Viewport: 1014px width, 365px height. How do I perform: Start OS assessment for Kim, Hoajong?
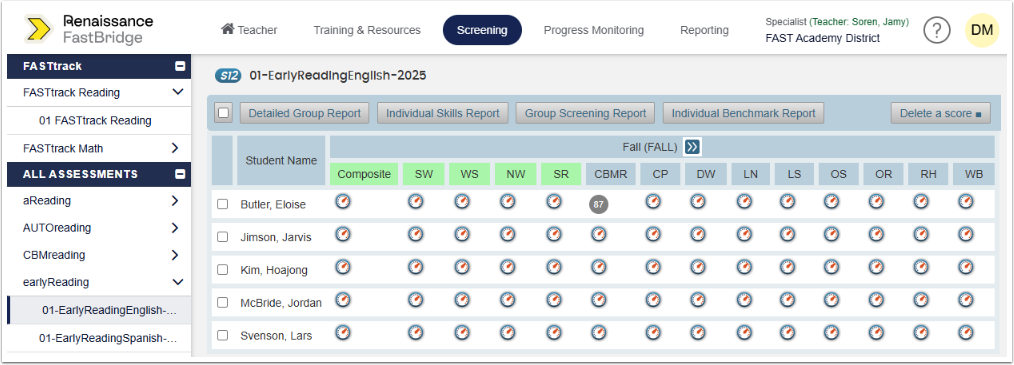click(x=832, y=267)
